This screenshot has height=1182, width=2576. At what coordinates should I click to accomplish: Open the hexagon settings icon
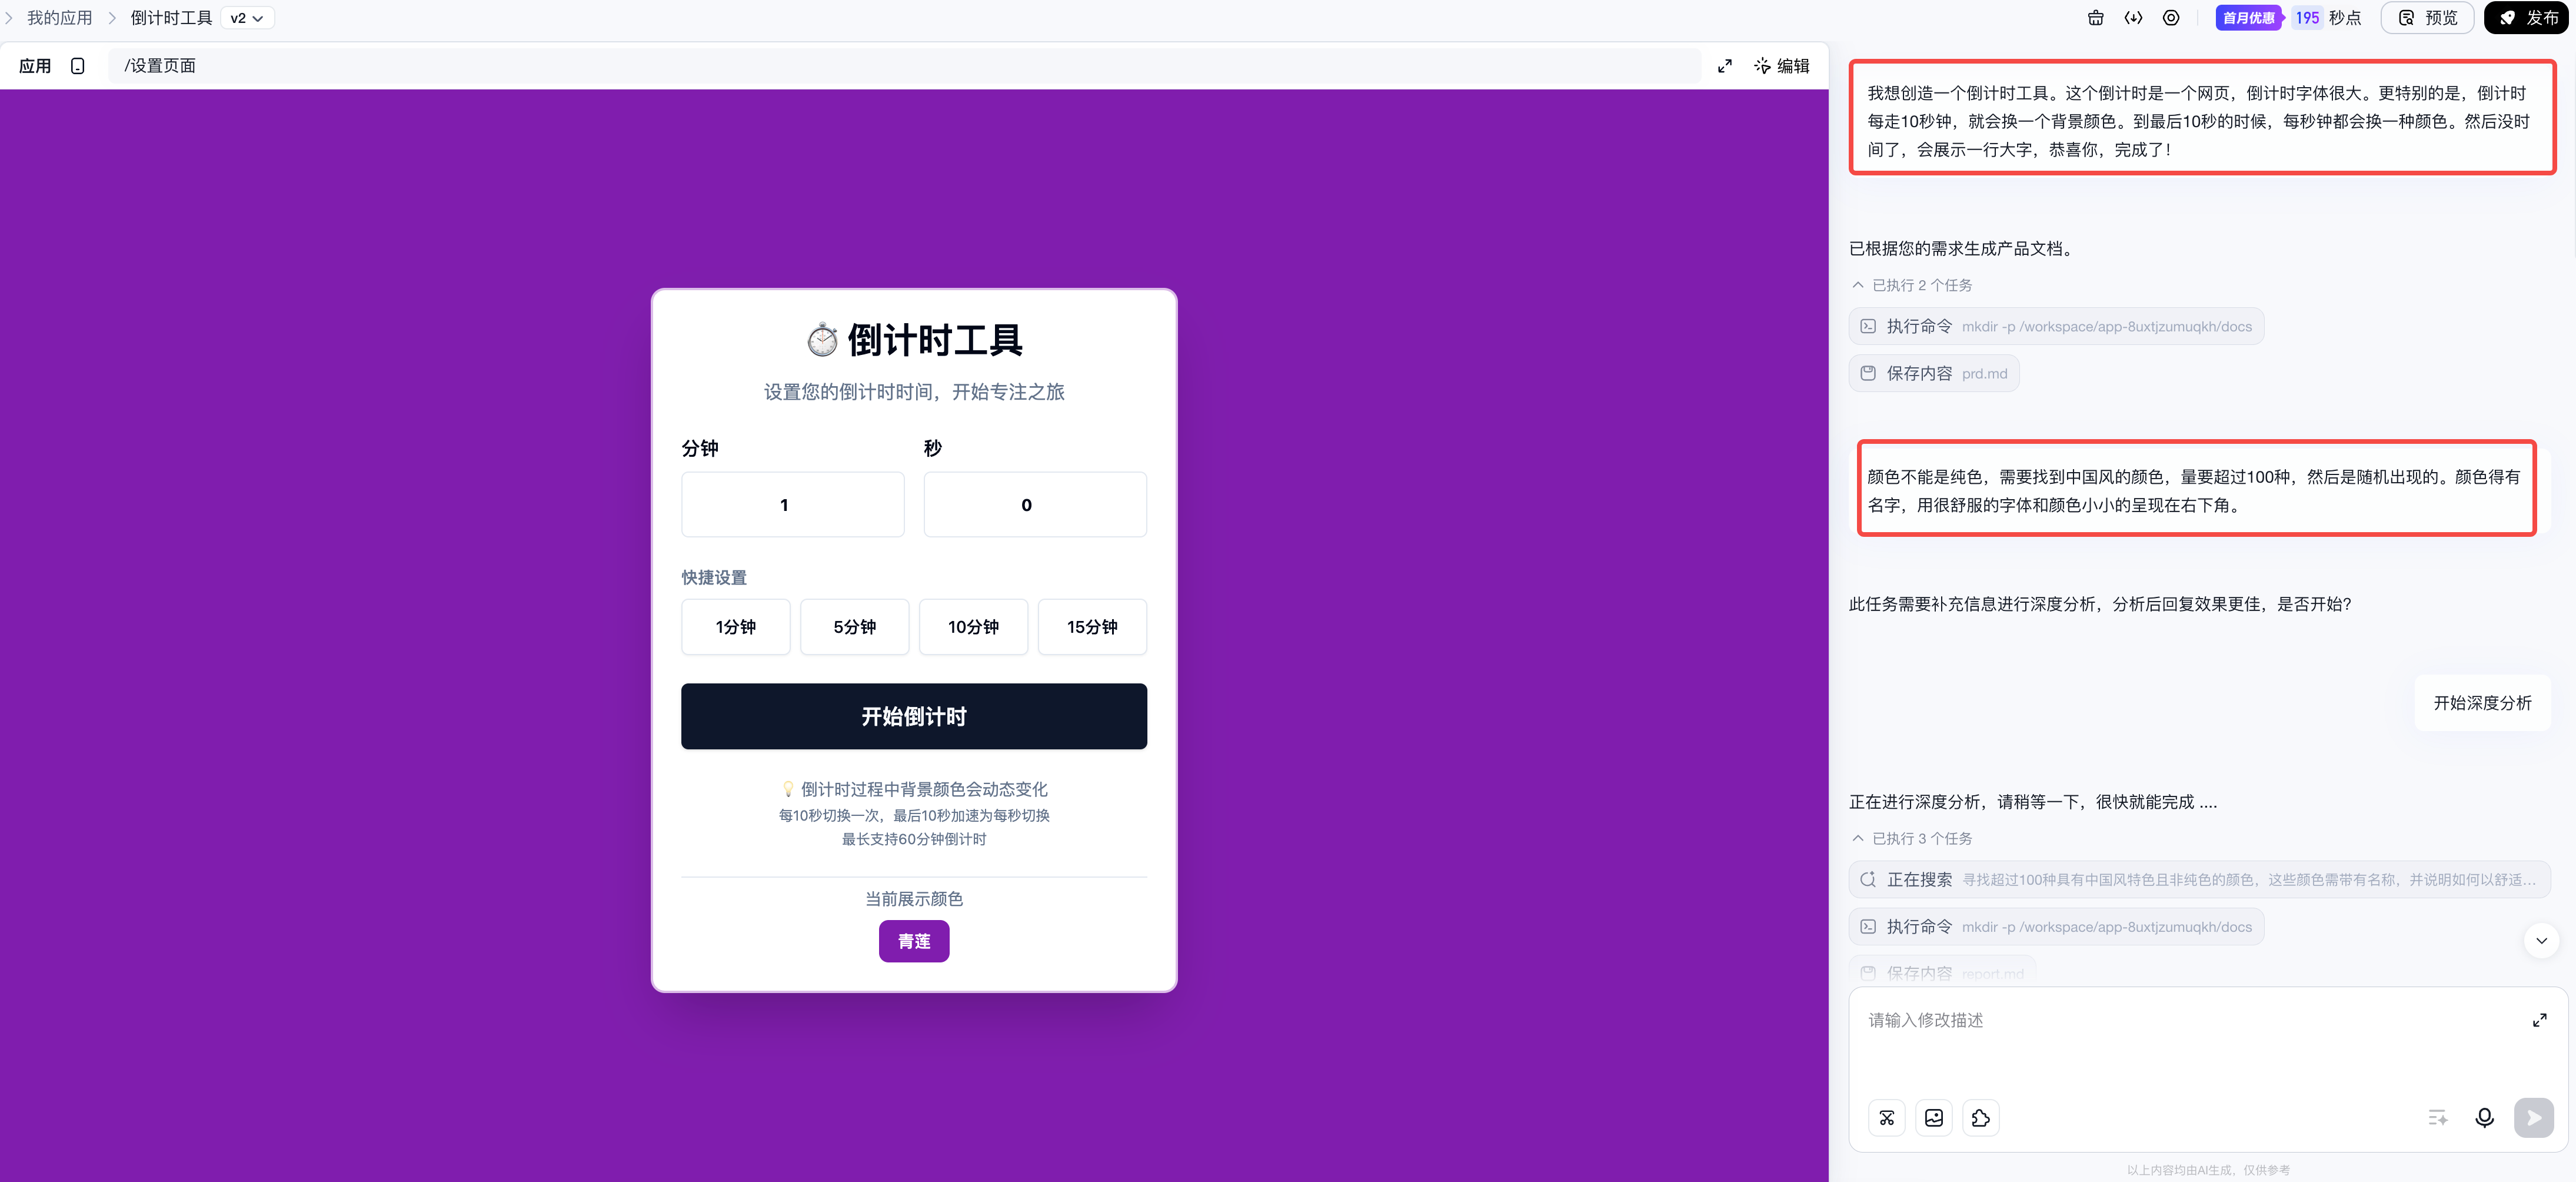(2171, 18)
